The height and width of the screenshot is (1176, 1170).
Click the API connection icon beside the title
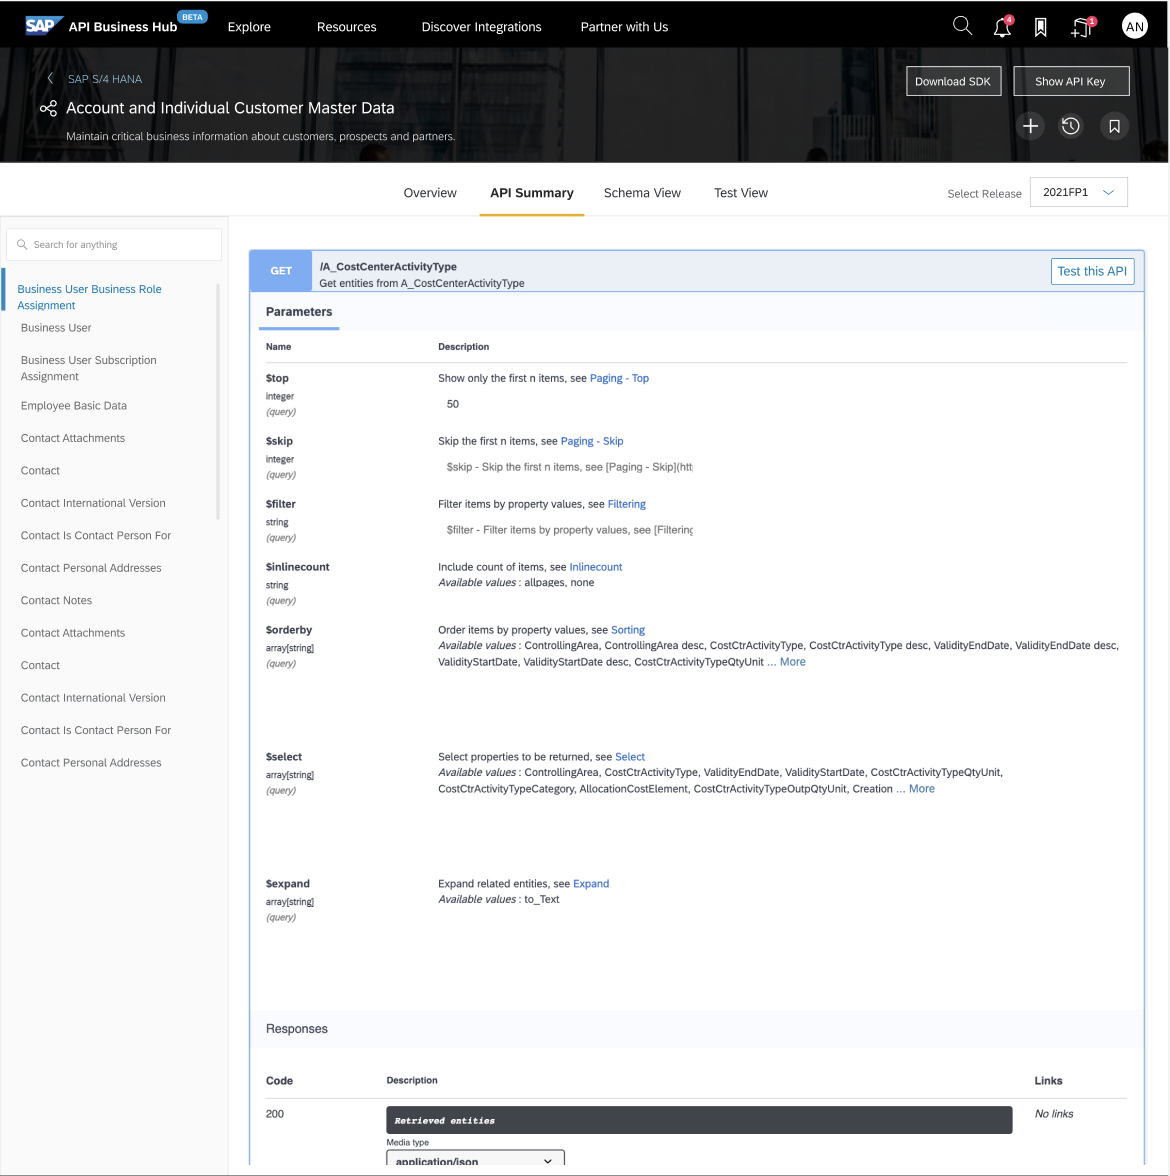47,107
